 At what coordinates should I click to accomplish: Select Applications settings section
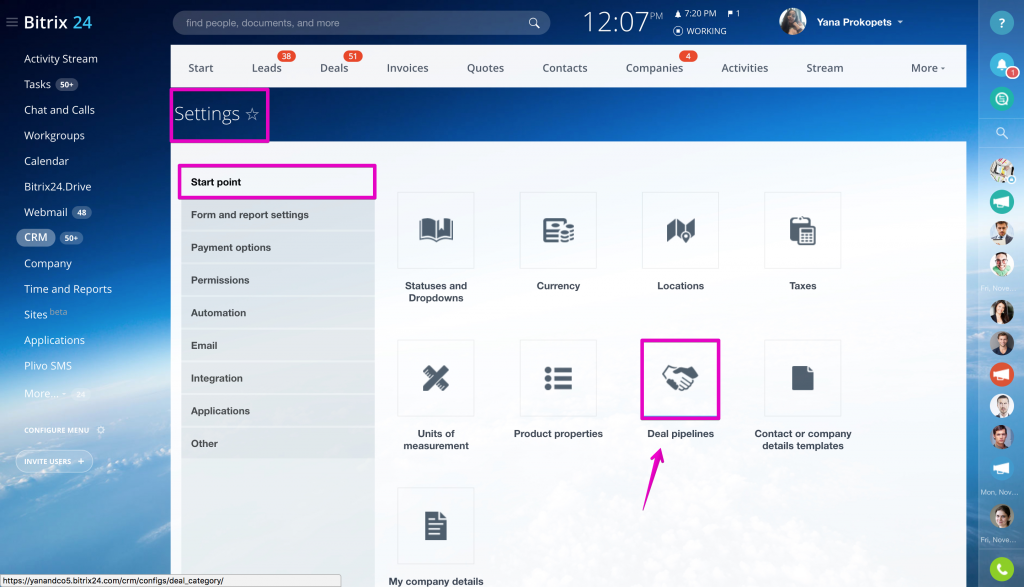coord(278,410)
